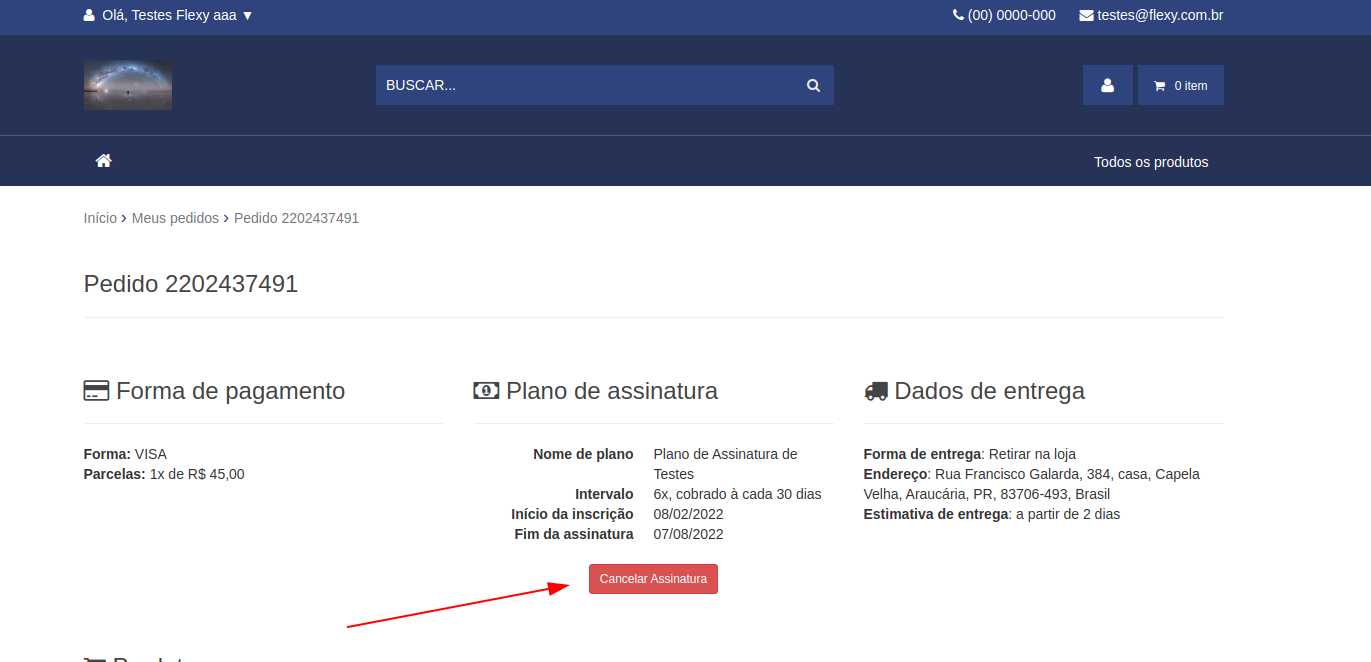The image size is (1371, 662).
Task: Click the phone icon in top bar
Action: [x=958, y=15]
